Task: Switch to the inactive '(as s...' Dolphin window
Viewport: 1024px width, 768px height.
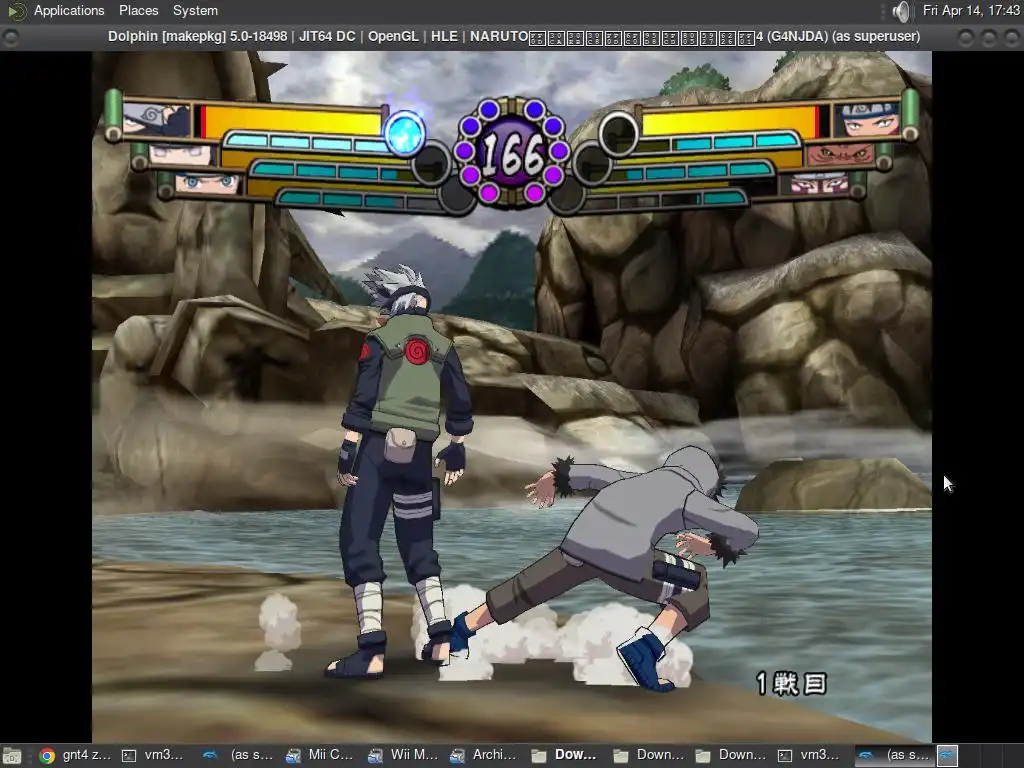Action: click(x=239, y=756)
